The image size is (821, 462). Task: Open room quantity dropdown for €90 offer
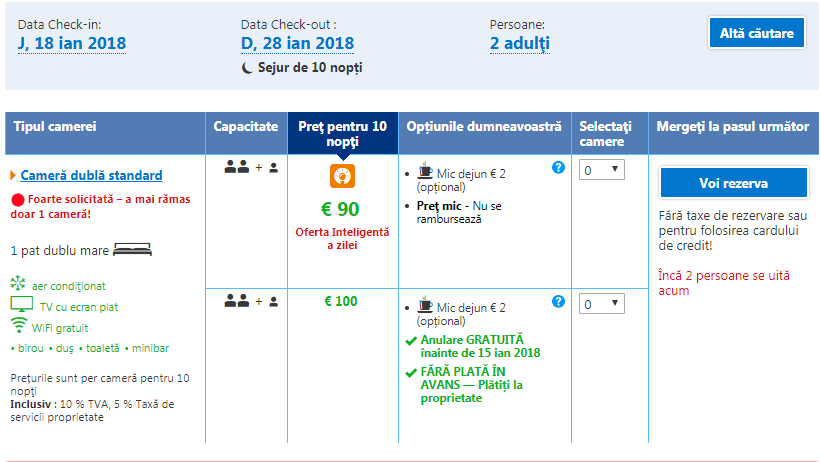pos(602,170)
